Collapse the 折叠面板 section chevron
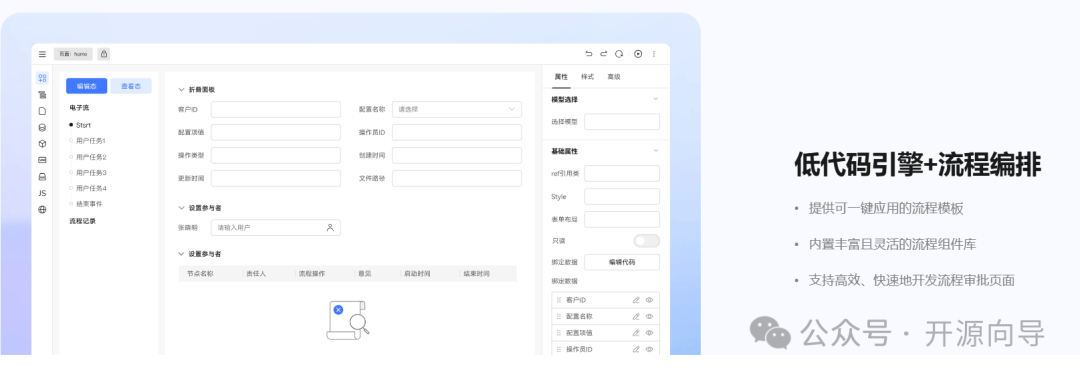Image resolution: width=1080 pixels, height=377 pixels. [182, 90]
